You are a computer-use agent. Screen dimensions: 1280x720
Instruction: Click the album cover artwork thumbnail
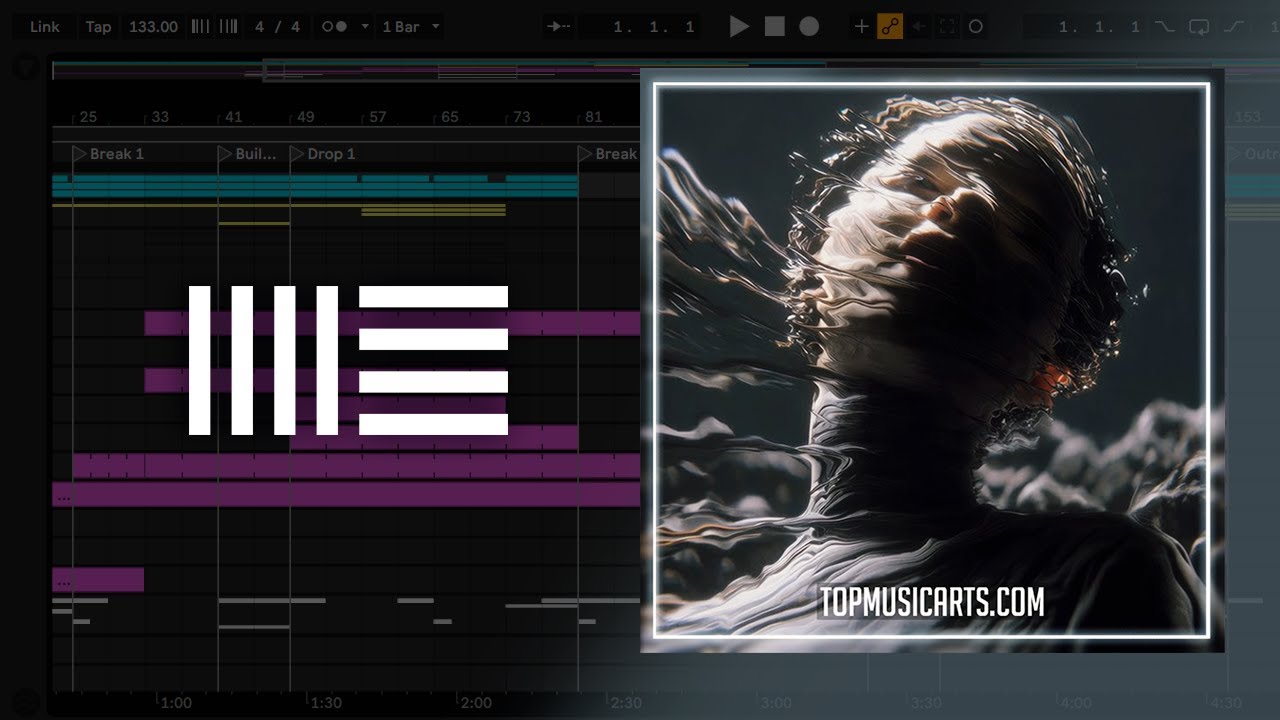(x=932, y=360)
